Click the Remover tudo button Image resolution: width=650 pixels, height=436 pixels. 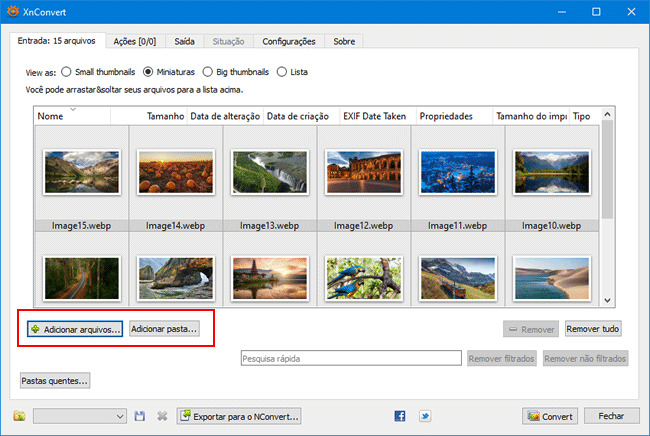point(594,328)
